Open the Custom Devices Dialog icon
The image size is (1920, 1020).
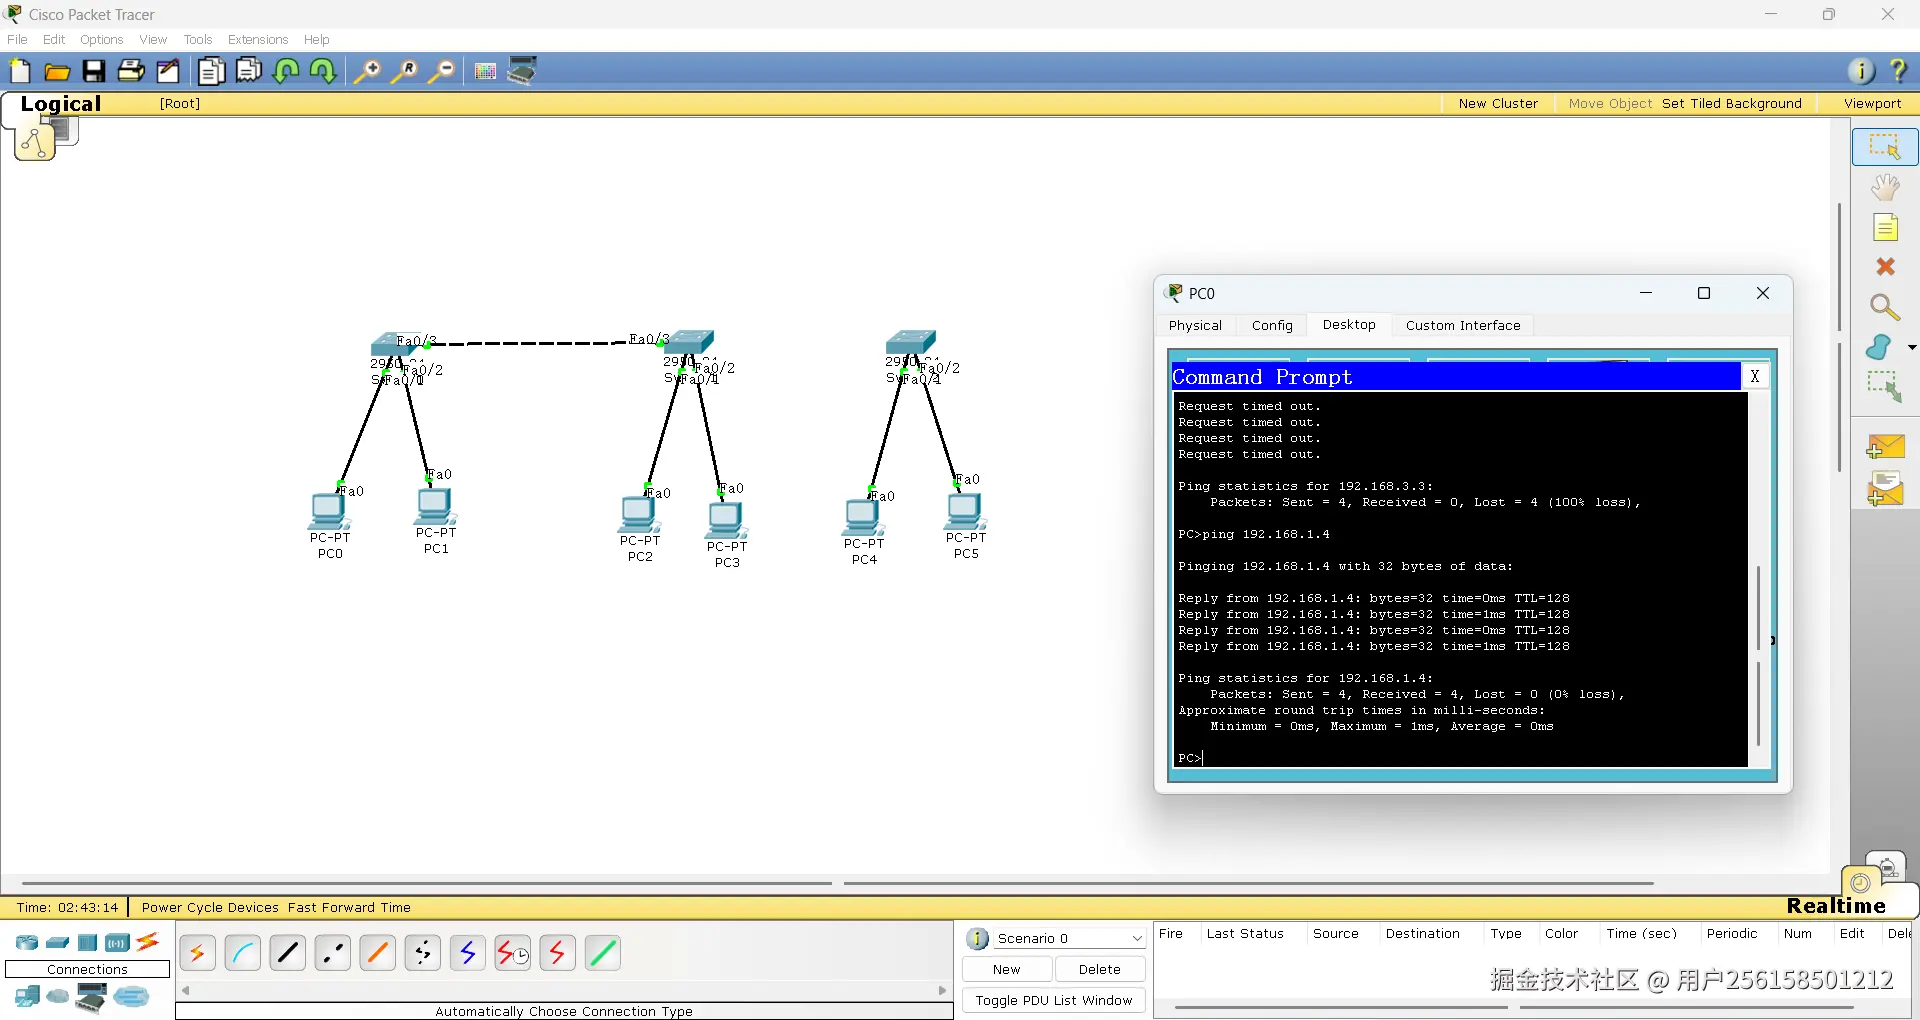(522, 71)
